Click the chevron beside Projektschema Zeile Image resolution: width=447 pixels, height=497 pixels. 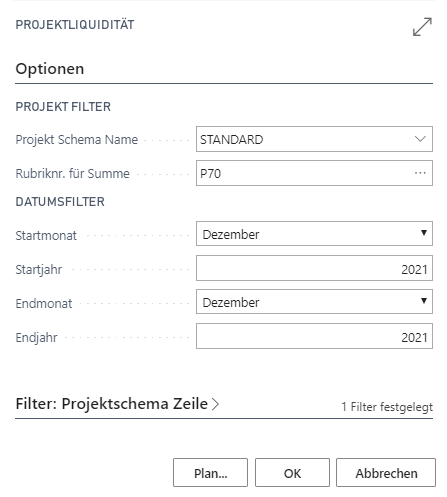216,404
